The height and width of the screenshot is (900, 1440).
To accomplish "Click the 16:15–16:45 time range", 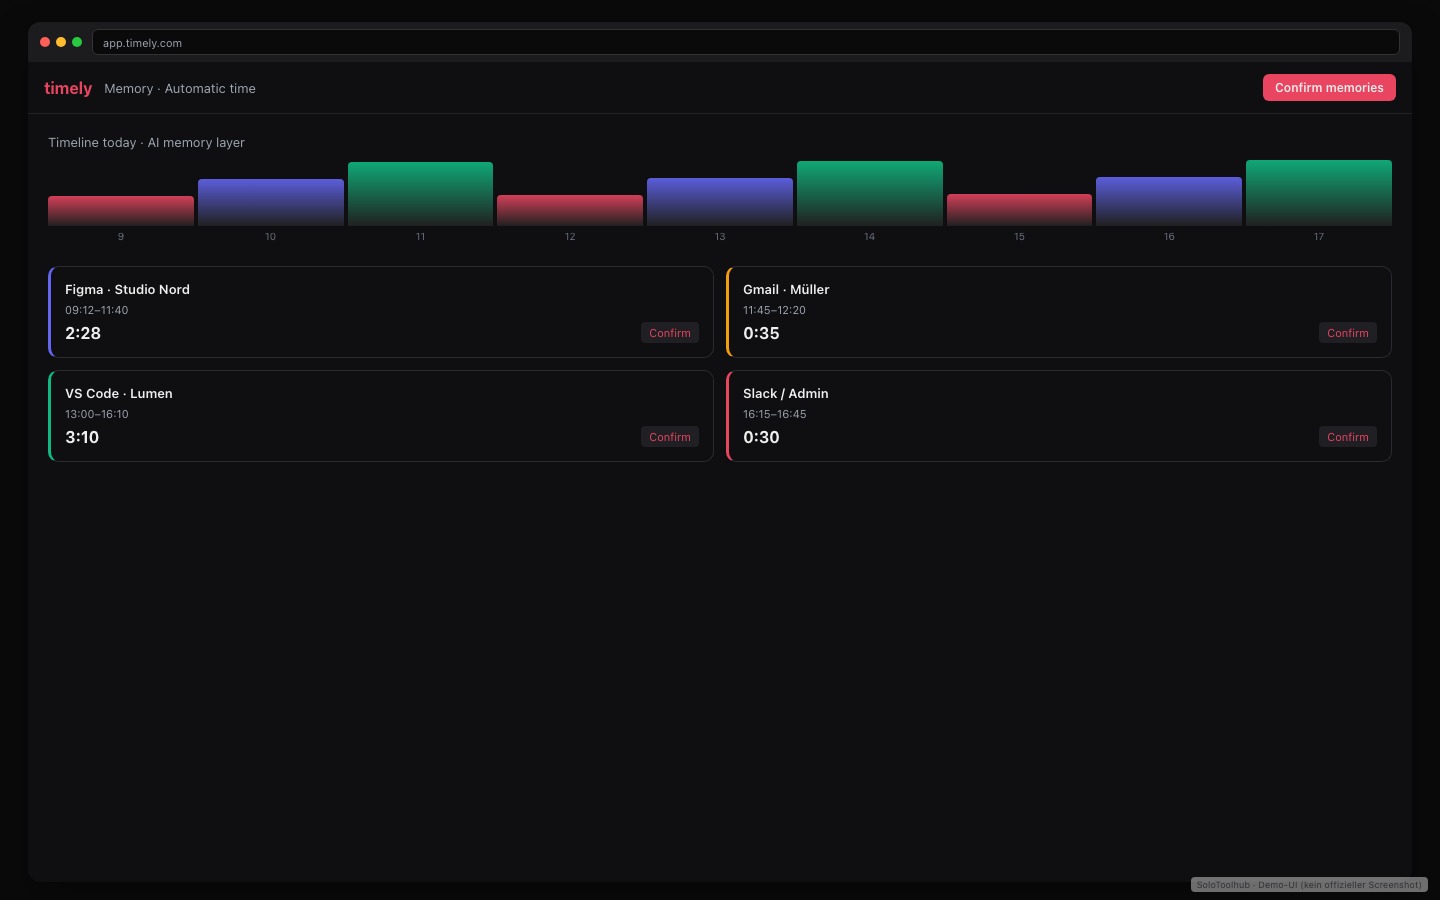I will pos(774,414).
